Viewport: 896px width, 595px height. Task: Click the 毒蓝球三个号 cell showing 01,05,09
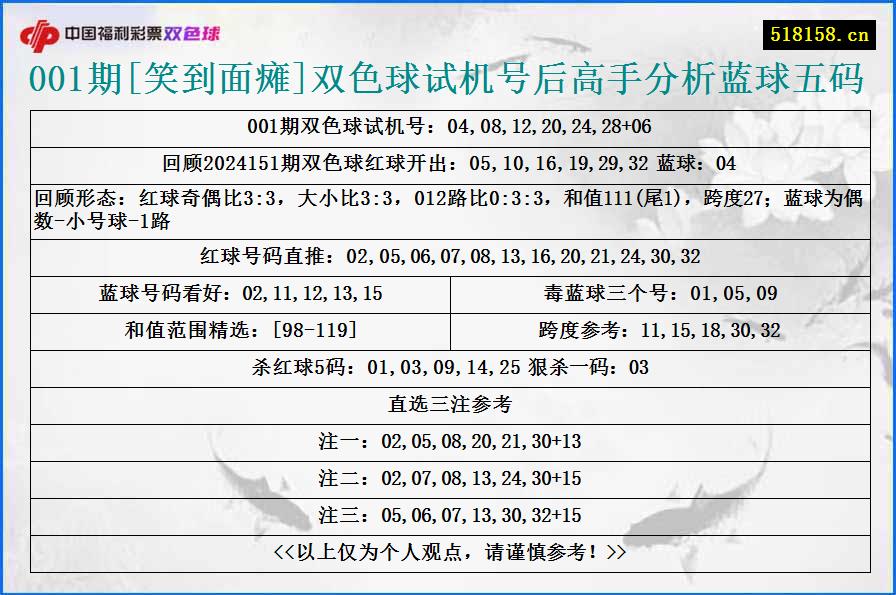(x=660, y=293)
